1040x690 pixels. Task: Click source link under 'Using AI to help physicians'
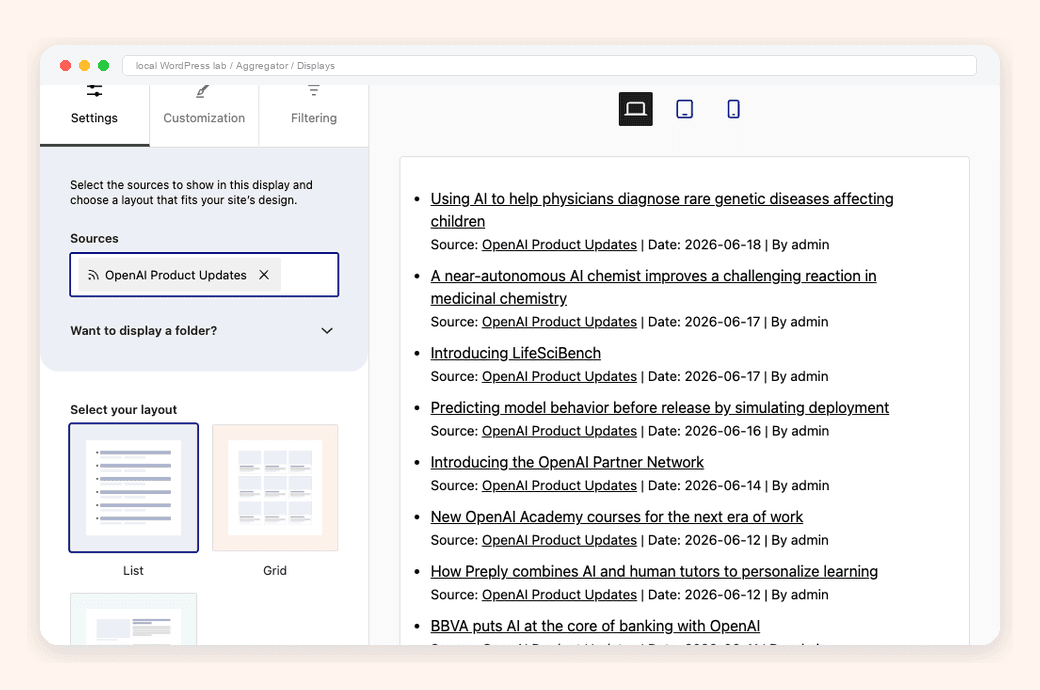click(x=559, y=244)
